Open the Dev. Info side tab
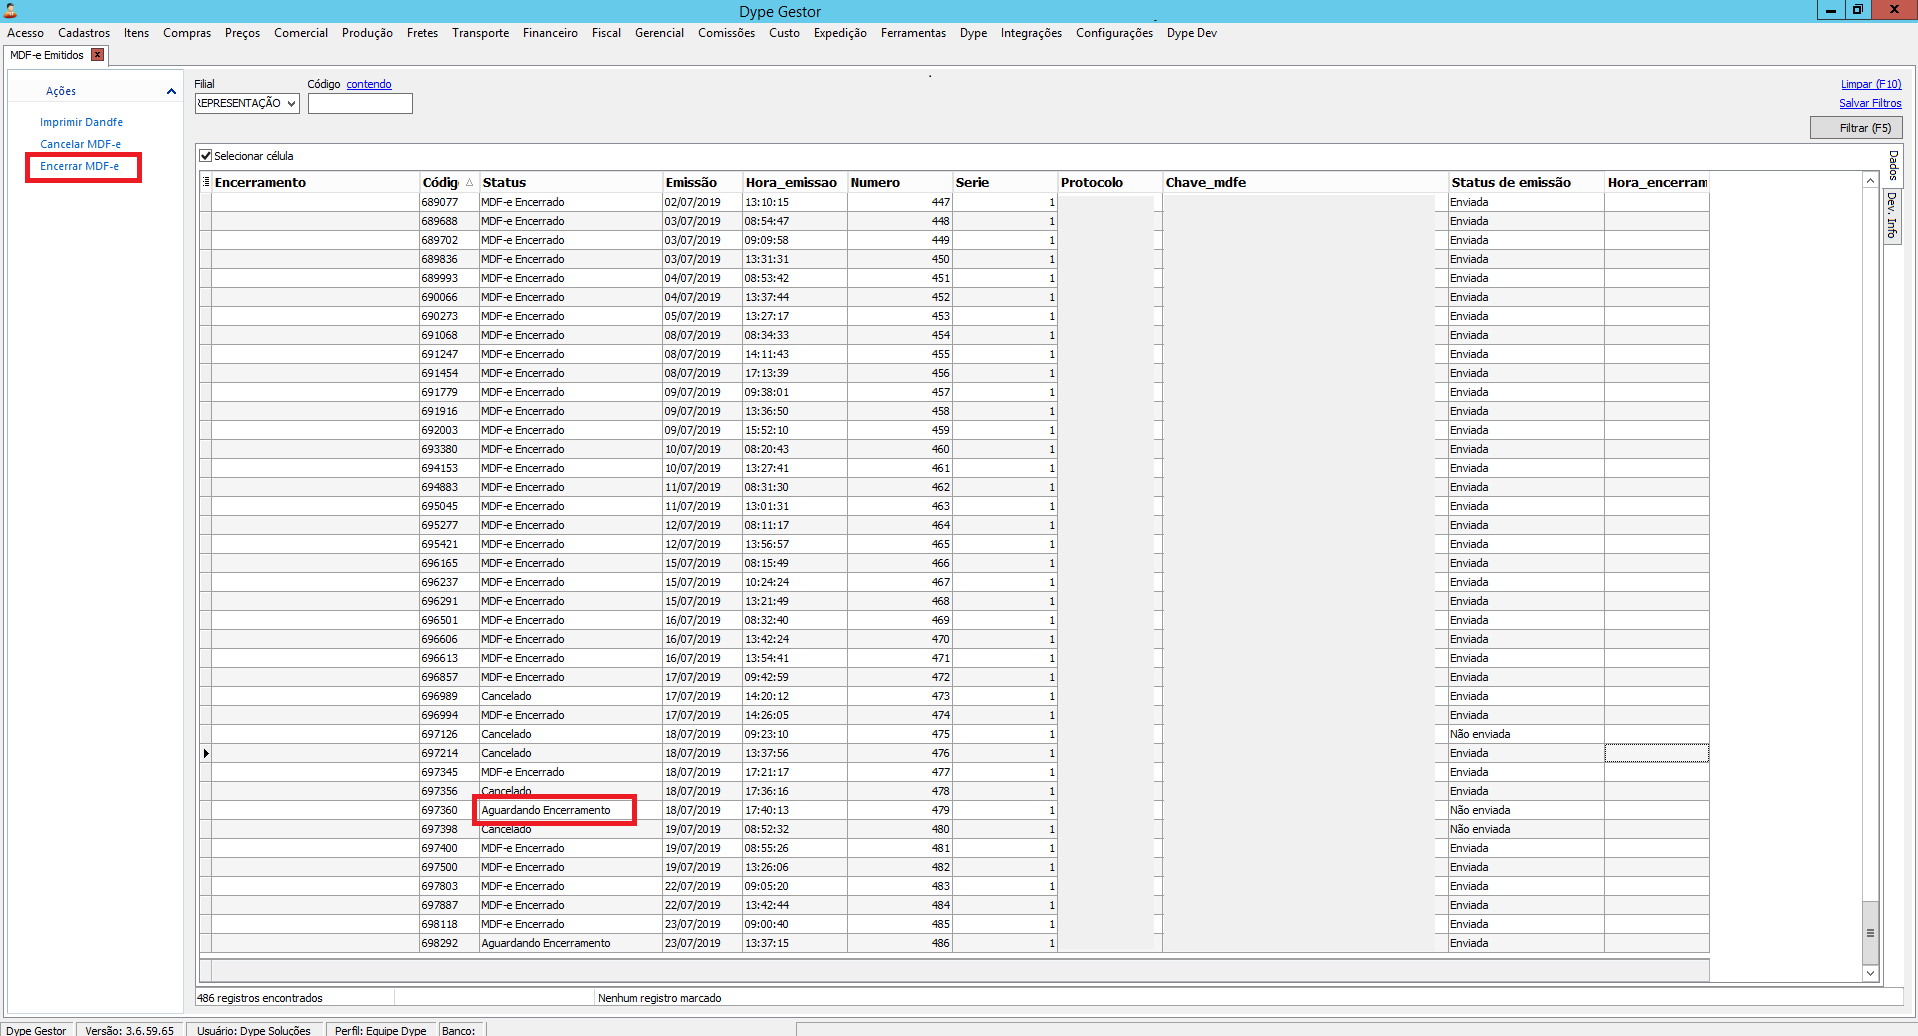 pyautogui.click(x=1892, y=215)
